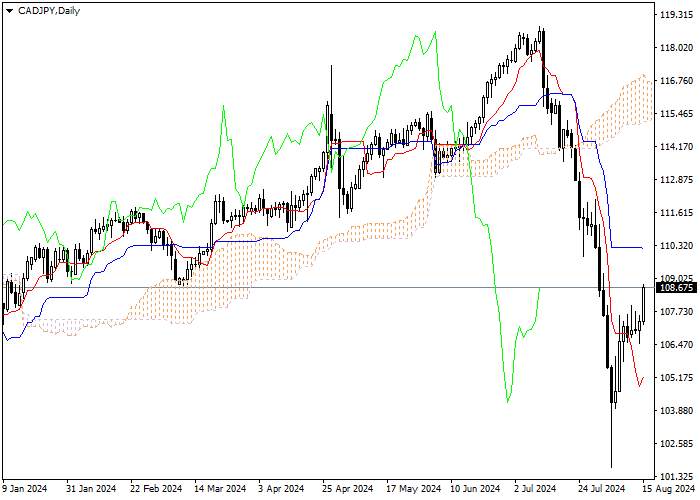The width and height of the screenshot is (700, 500).
Task: Select the 3 Apr 2024 date label
Action: point(282,489)
